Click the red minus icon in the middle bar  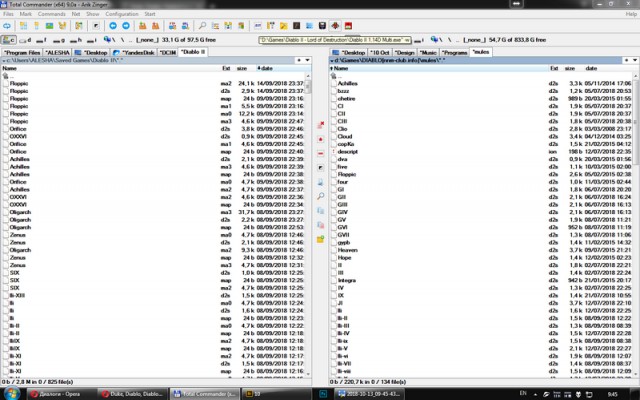pyautogui.click(x=320, y=153)
